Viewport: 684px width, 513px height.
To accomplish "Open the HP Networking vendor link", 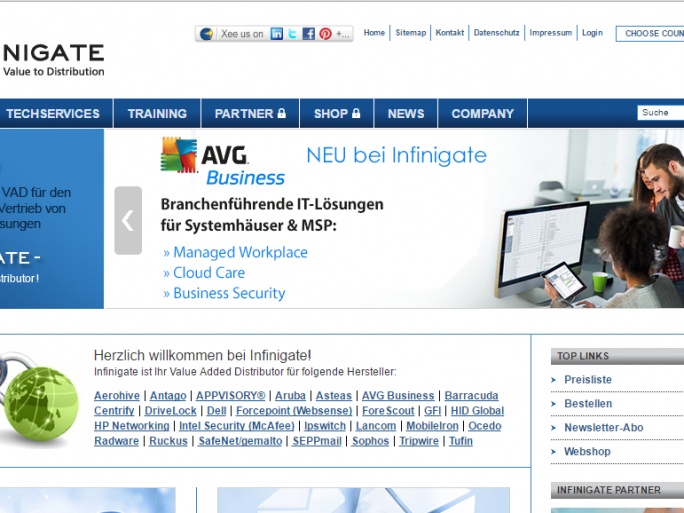I will [x=132, y=426].
